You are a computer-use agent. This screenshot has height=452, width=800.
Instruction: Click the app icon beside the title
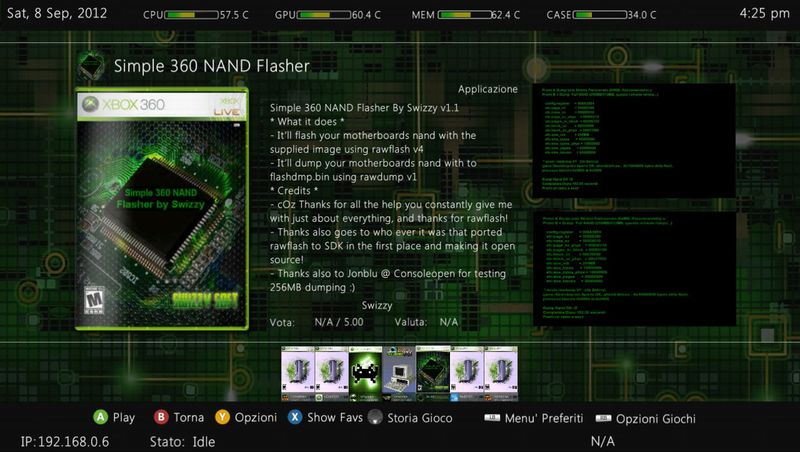pos(94,66)
